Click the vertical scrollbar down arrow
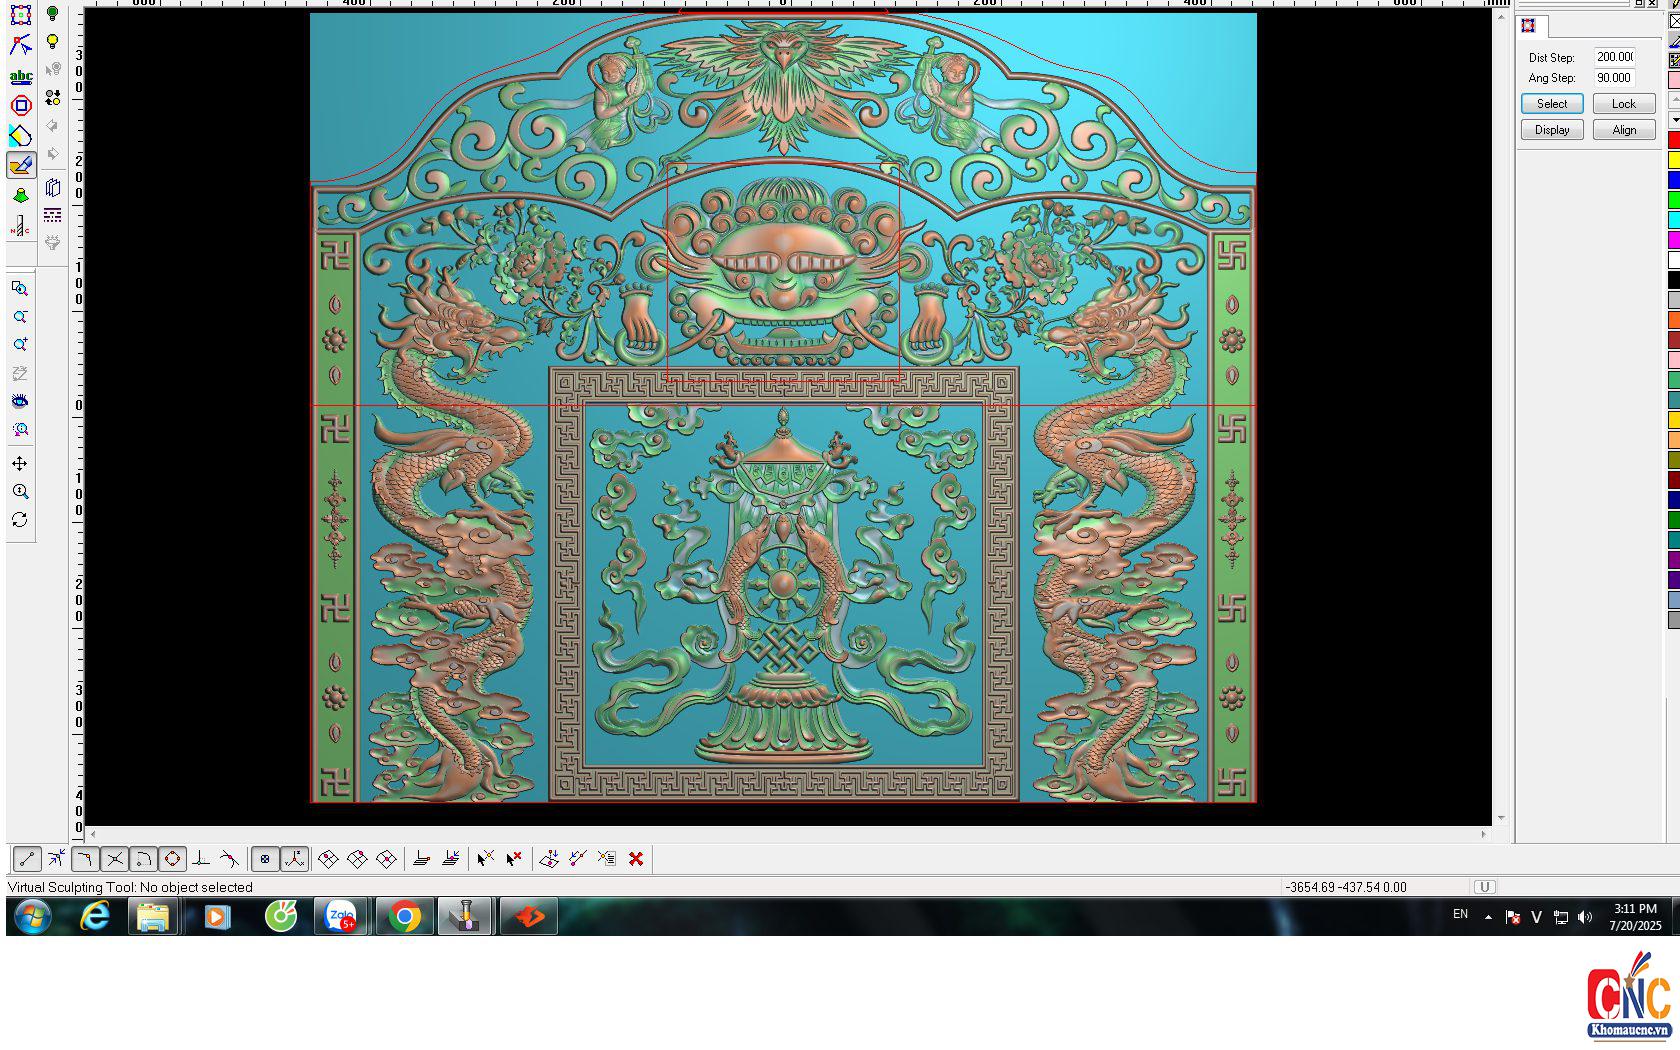Image resolution: width=1680 pixels, height=1050 pixels. tap(1501, 818)
